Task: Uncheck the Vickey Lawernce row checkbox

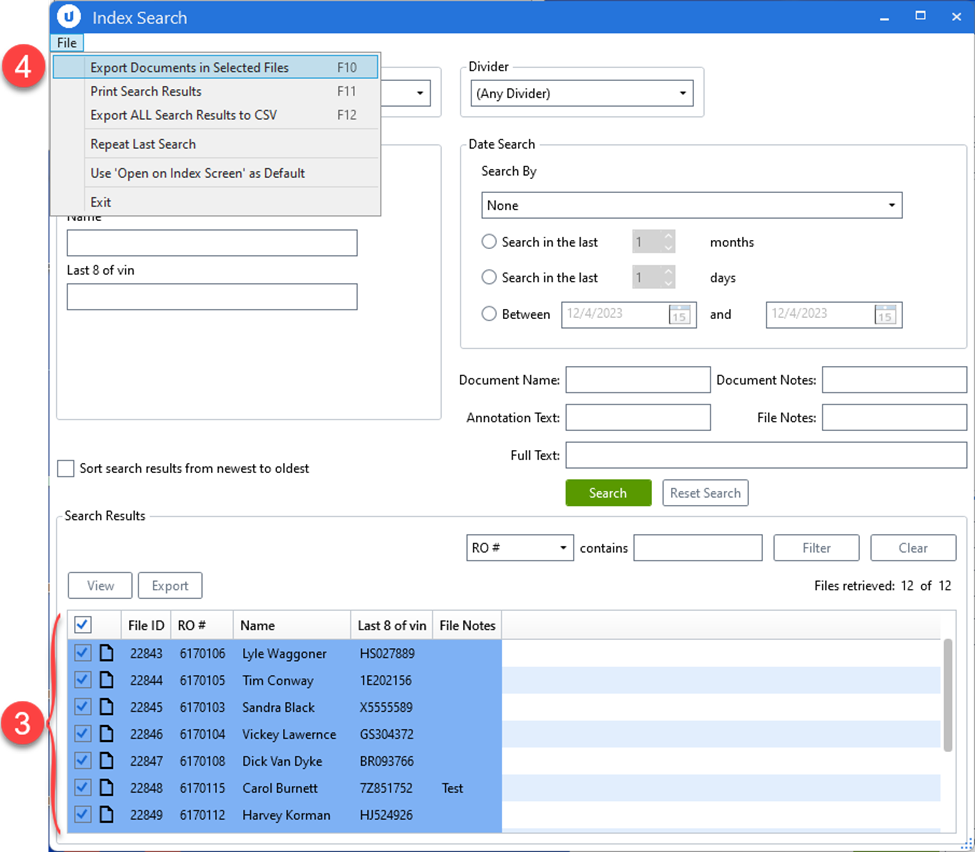Action: pos(83,733)
